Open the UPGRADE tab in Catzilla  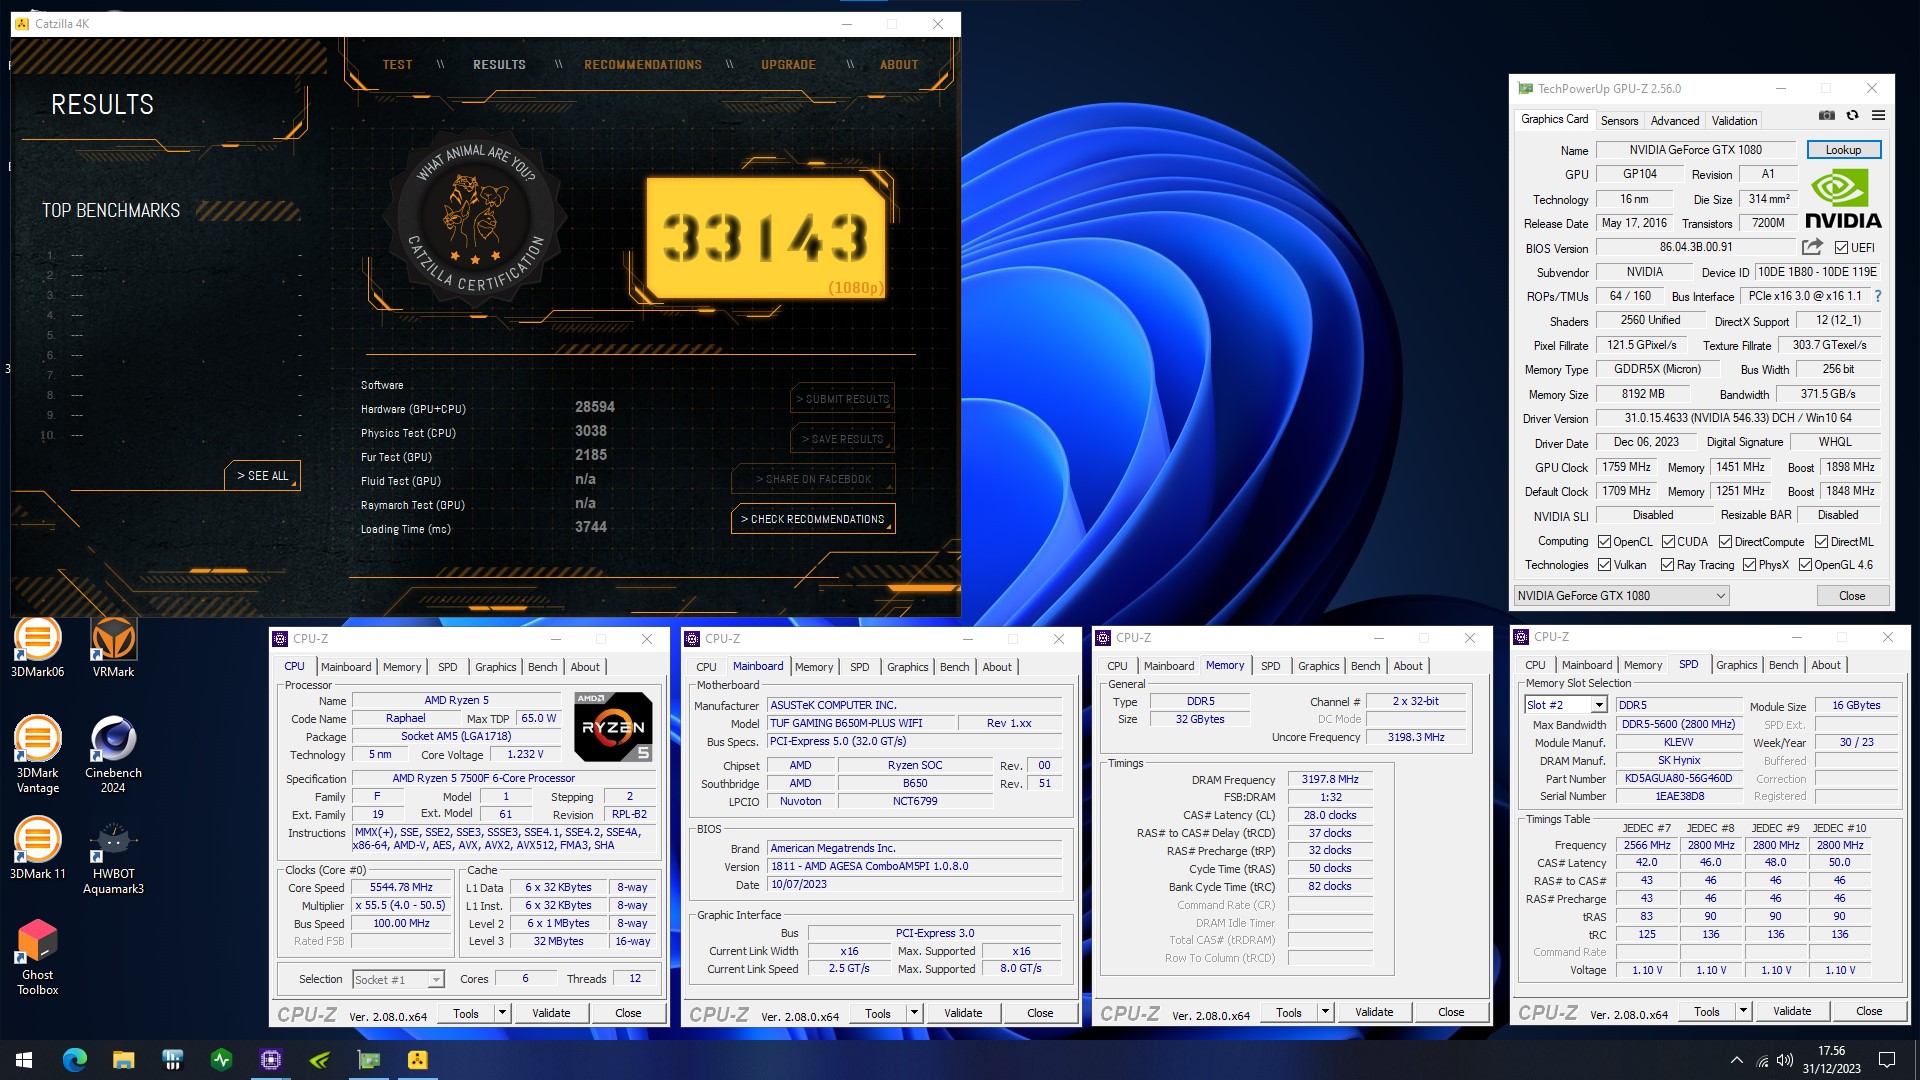pyautogui.click(x=788, y=65)
